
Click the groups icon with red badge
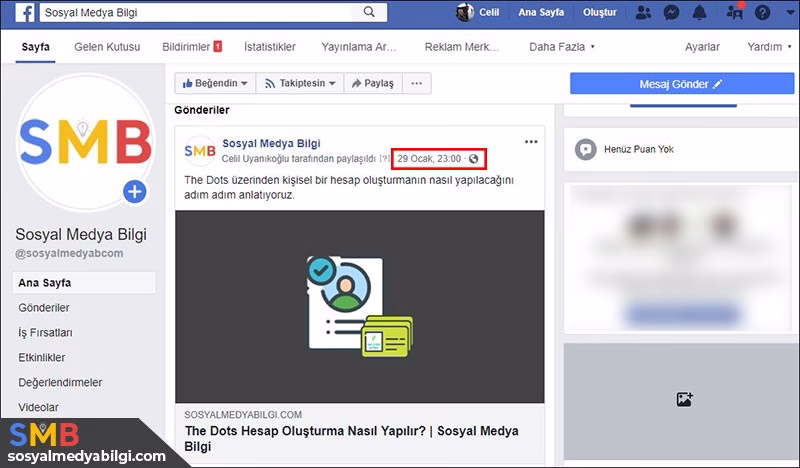coord(735,11)
